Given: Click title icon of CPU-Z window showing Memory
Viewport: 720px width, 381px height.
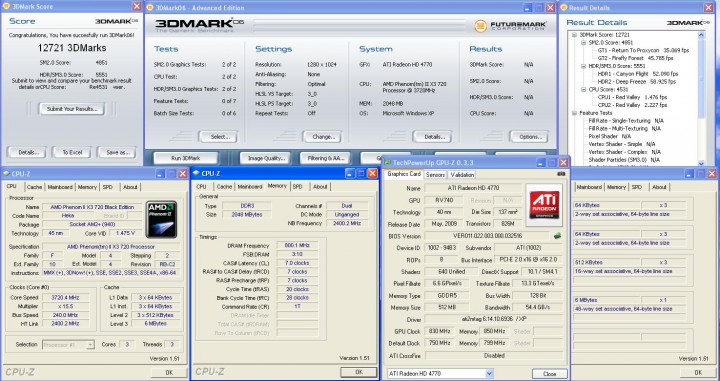Looking at the screenshot, I should pyautogui.click(x=197, y=173).
